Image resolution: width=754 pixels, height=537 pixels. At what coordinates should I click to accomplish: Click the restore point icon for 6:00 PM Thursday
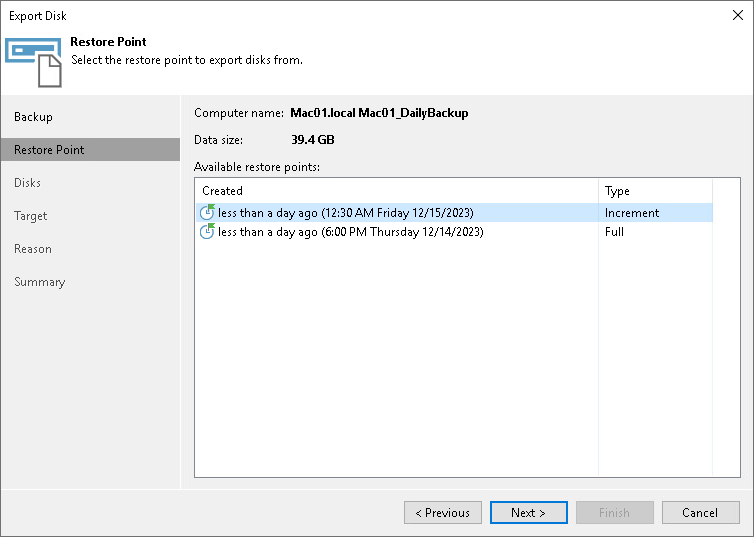tap(207, 231)
